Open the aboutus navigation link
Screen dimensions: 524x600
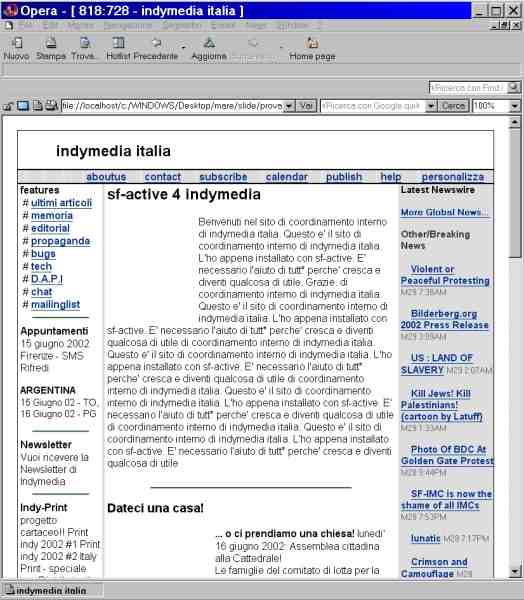(106, 177)
